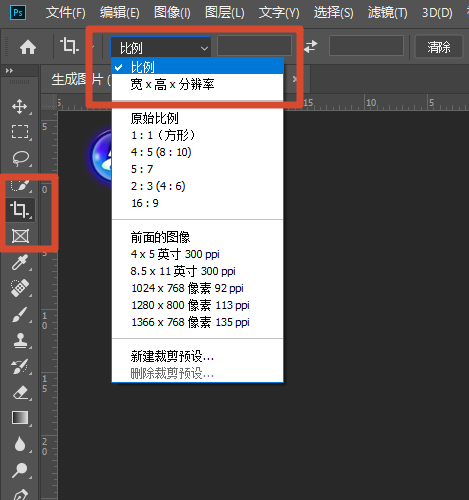
Task: Choose 1280 x 800 像素 113 ppi preset
Action: point(197,305)
